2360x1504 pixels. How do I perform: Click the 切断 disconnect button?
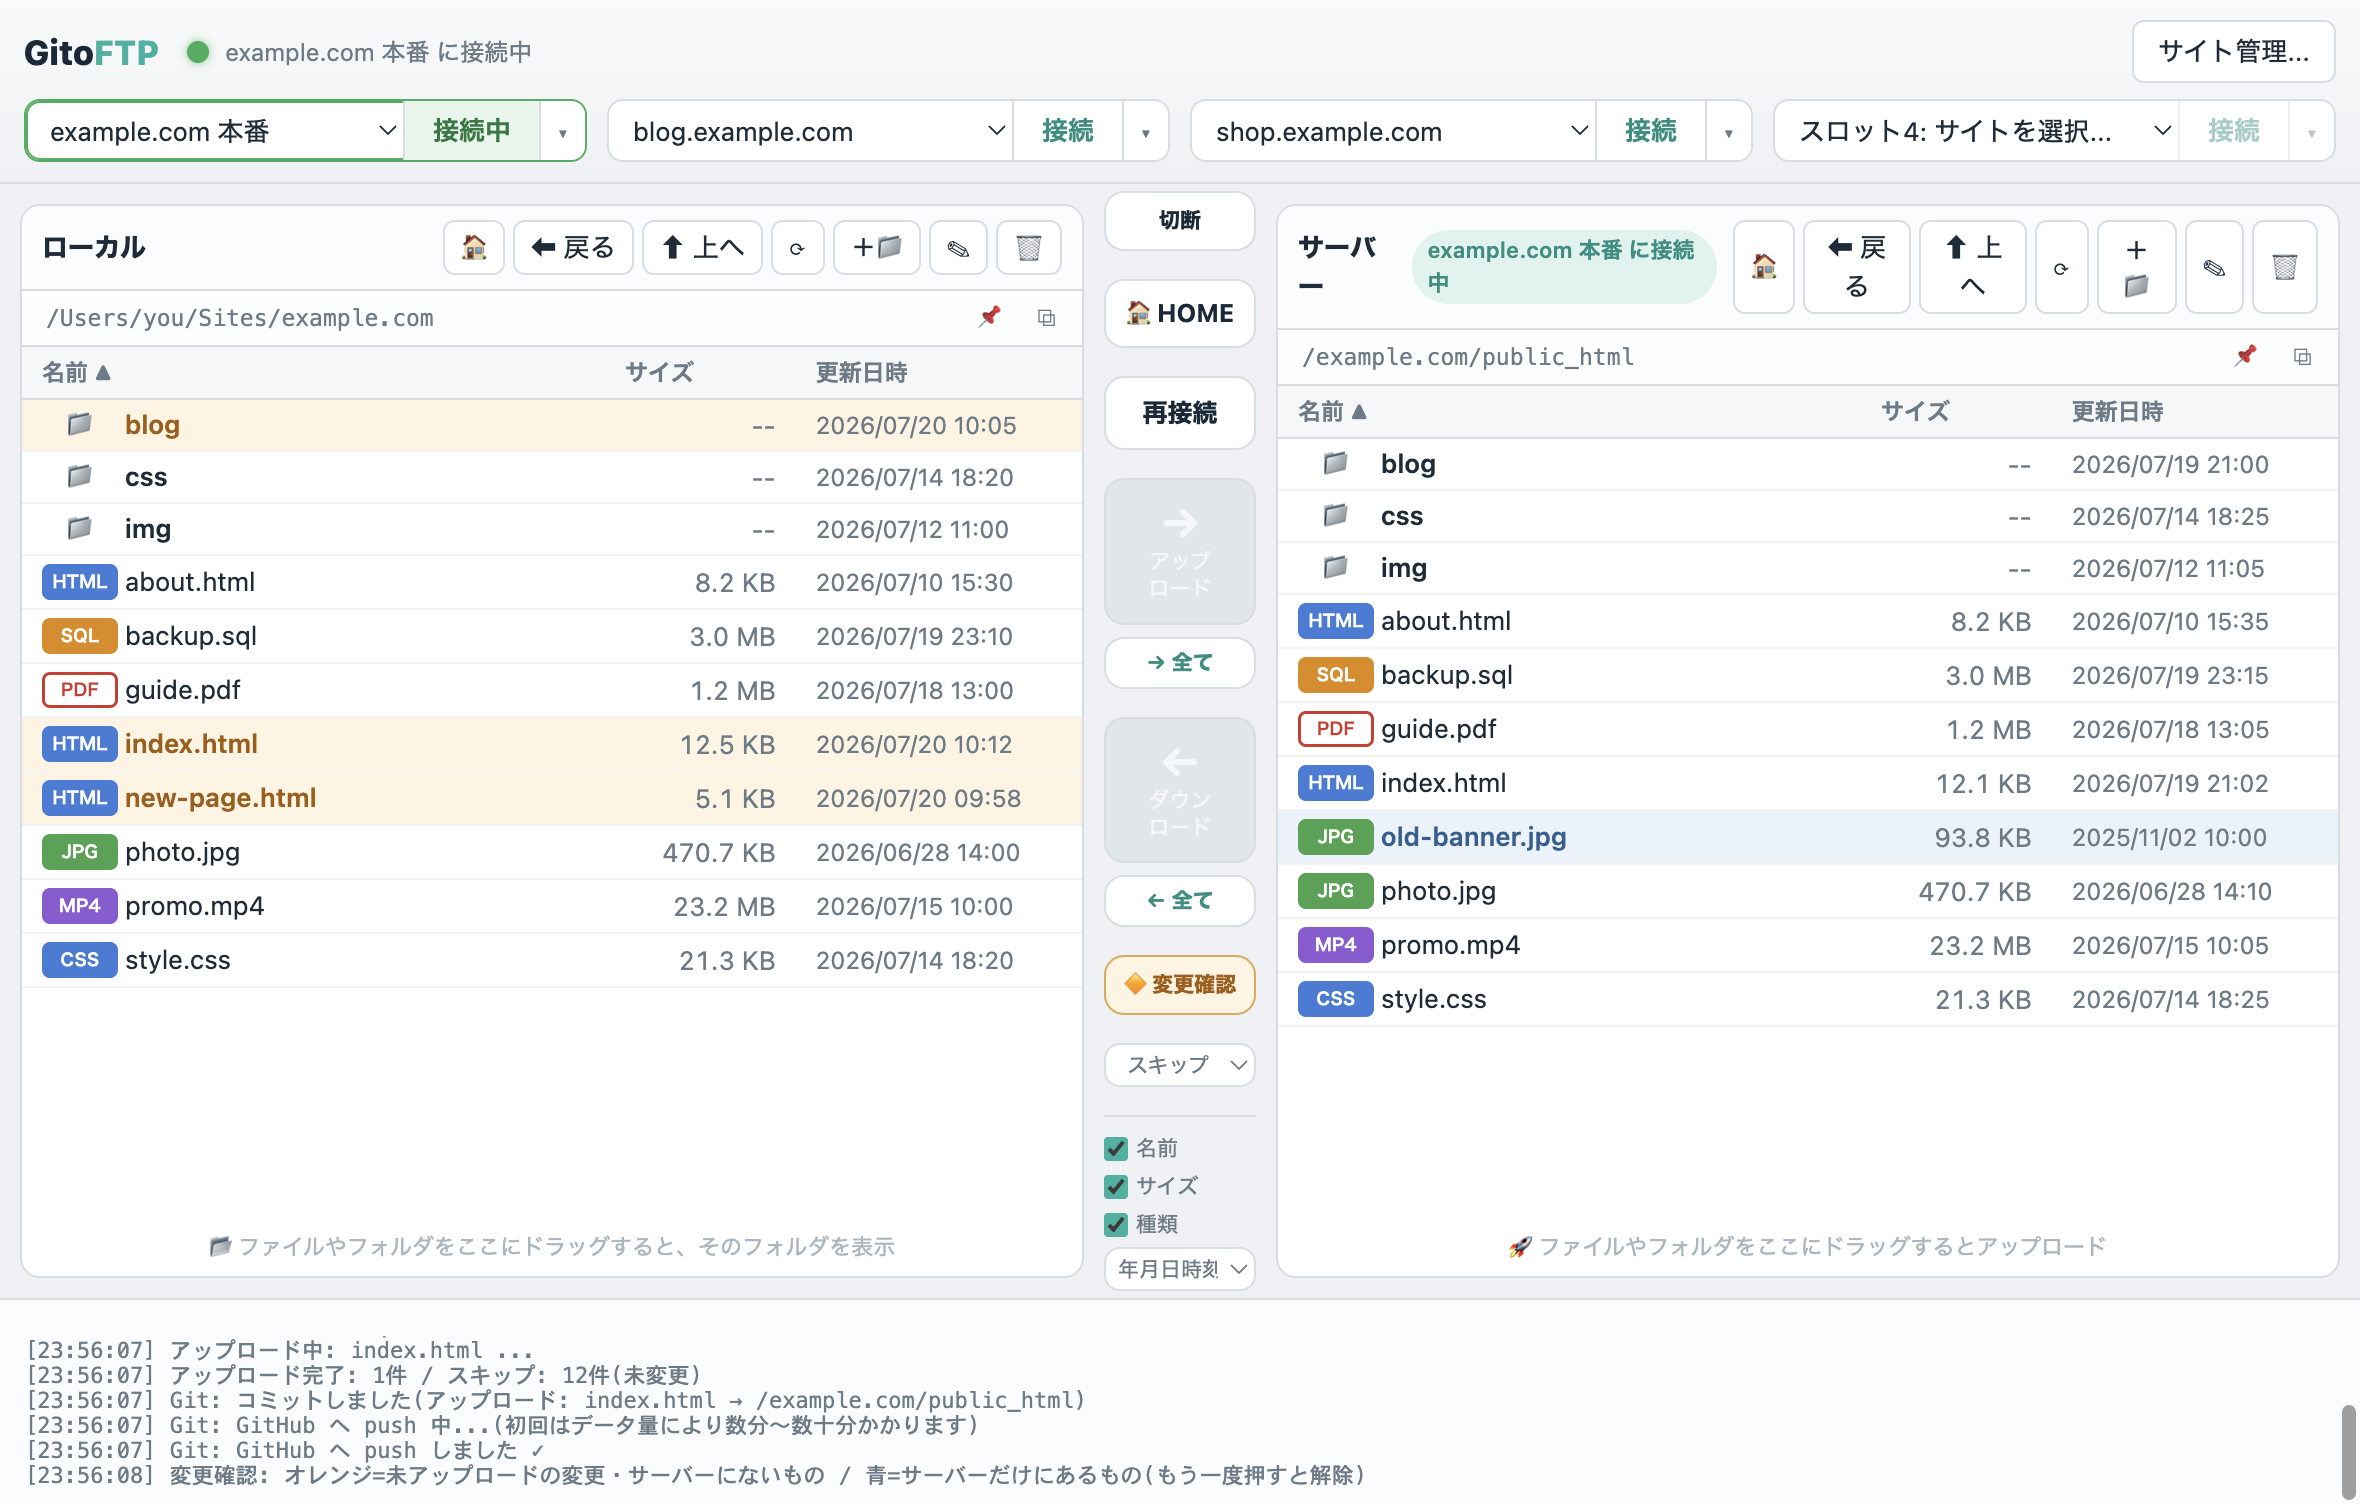(1180, 221)
